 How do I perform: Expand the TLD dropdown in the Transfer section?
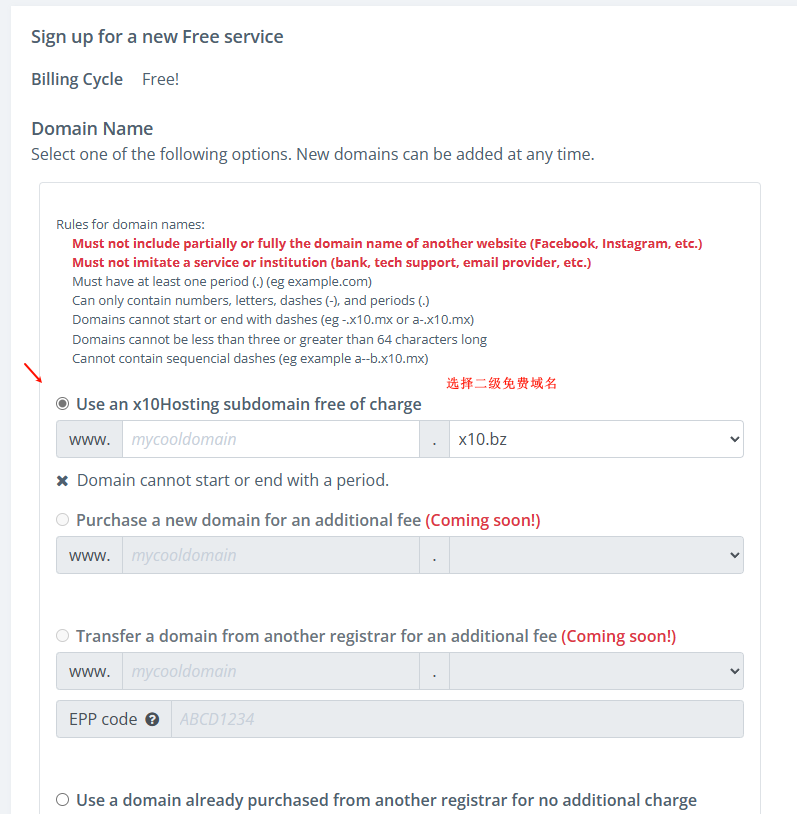(595, 671)
